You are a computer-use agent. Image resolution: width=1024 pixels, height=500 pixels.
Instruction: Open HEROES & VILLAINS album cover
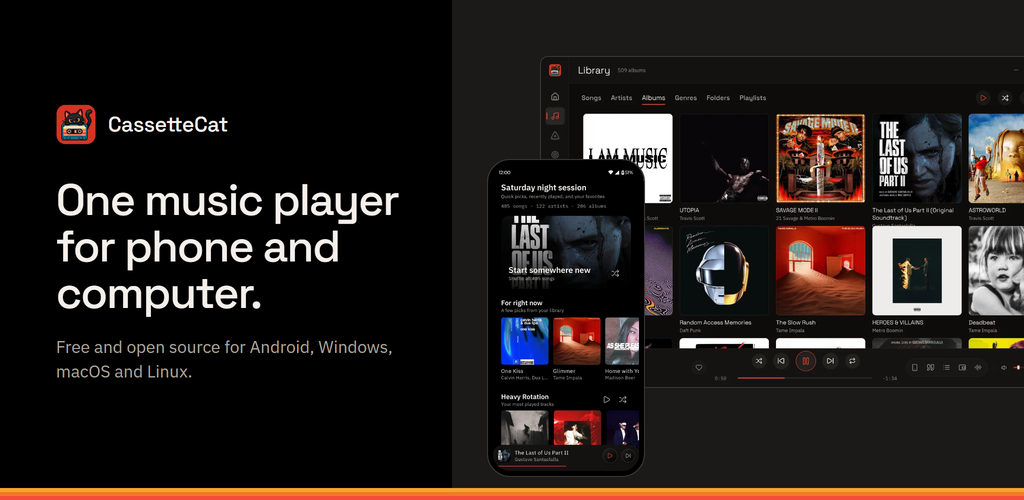click(917, 271)
